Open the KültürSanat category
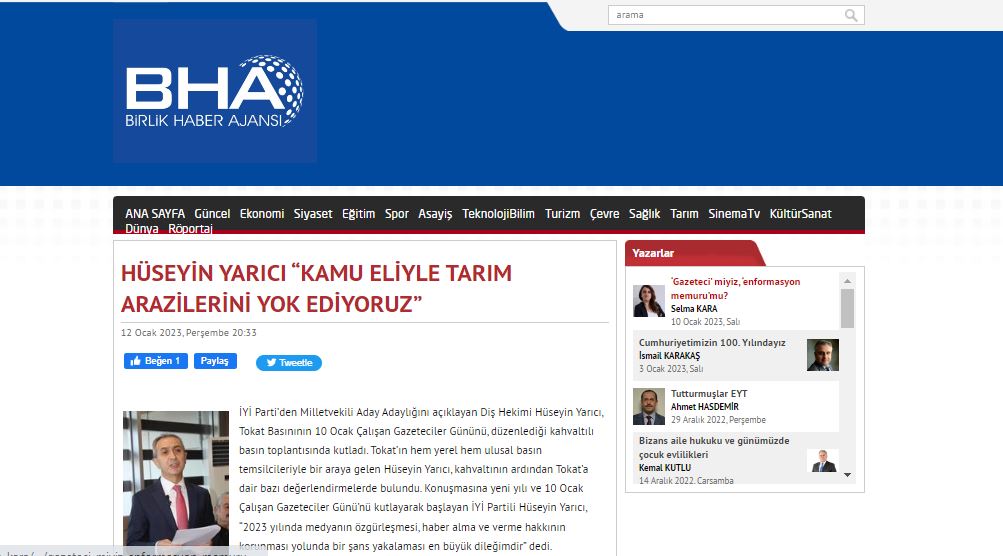Image resolution: width=1003 pixels, height=556 pixels. click(800, 214)
